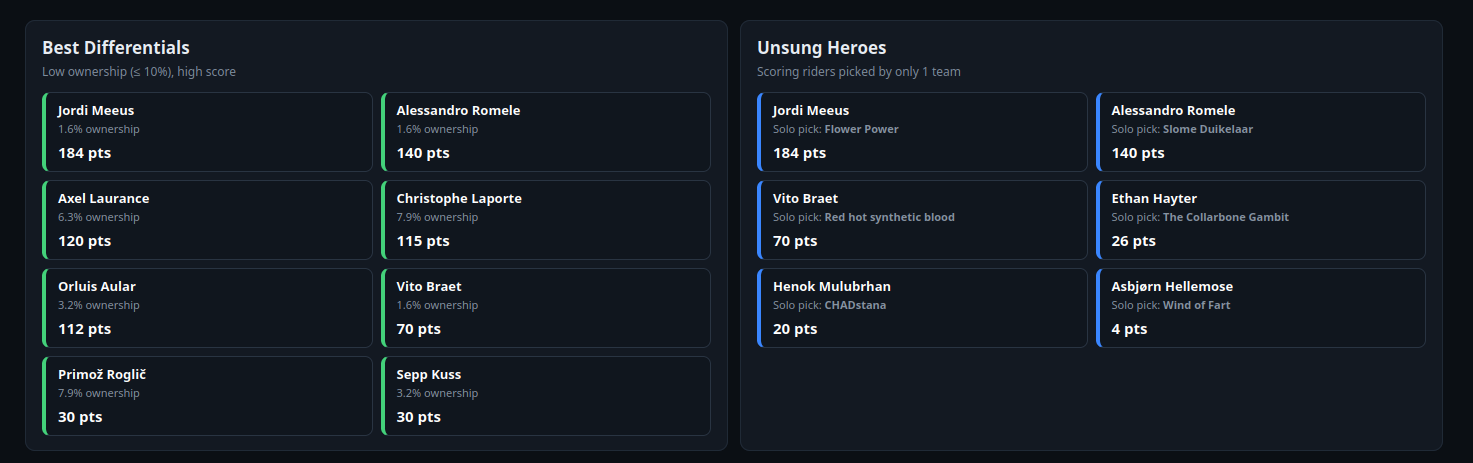This screenshot has width=1473, height=463.
Task: Click the Slome Duikelaar team name
Action: (x=1208, y=129)
